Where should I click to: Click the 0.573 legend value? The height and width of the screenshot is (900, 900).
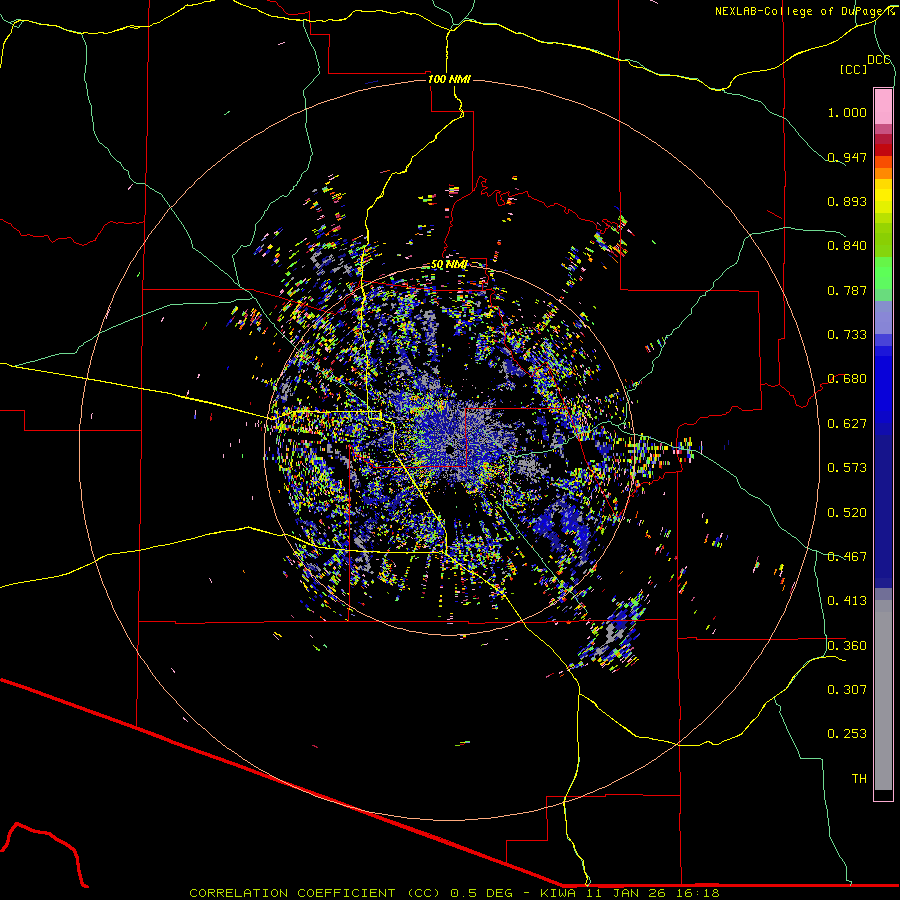click(x=847, y=468)
